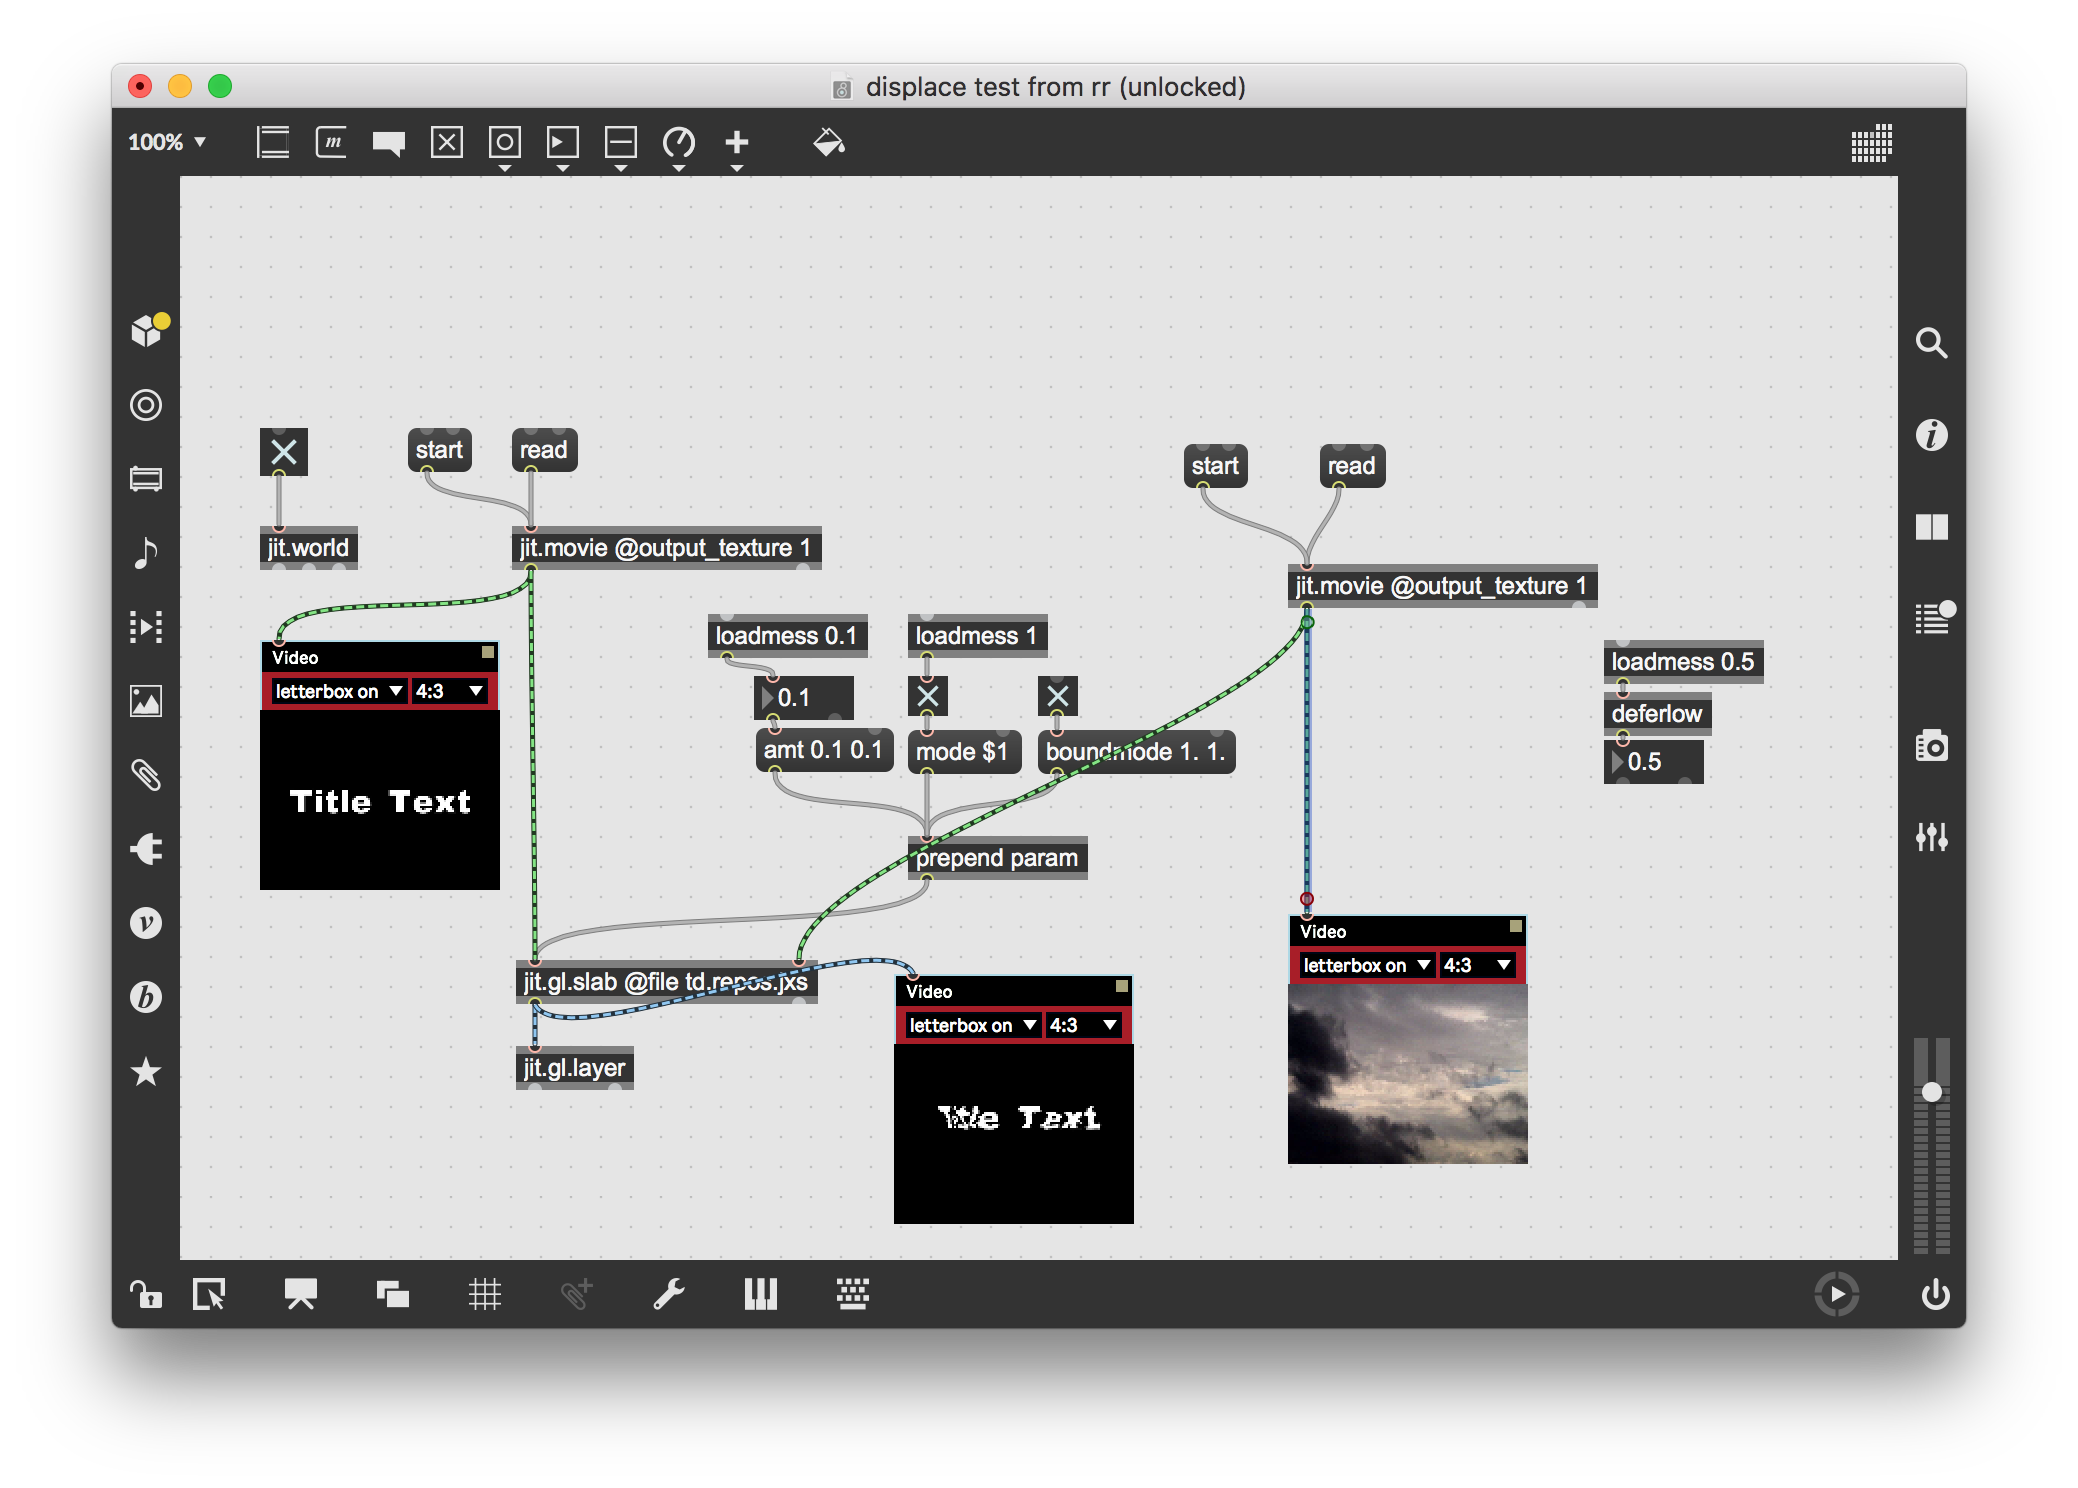This screenshot has width=2078, height=1488.
Task: Click the lock patcher icon
Action: pyautogui.click(x=146, y=1295)
